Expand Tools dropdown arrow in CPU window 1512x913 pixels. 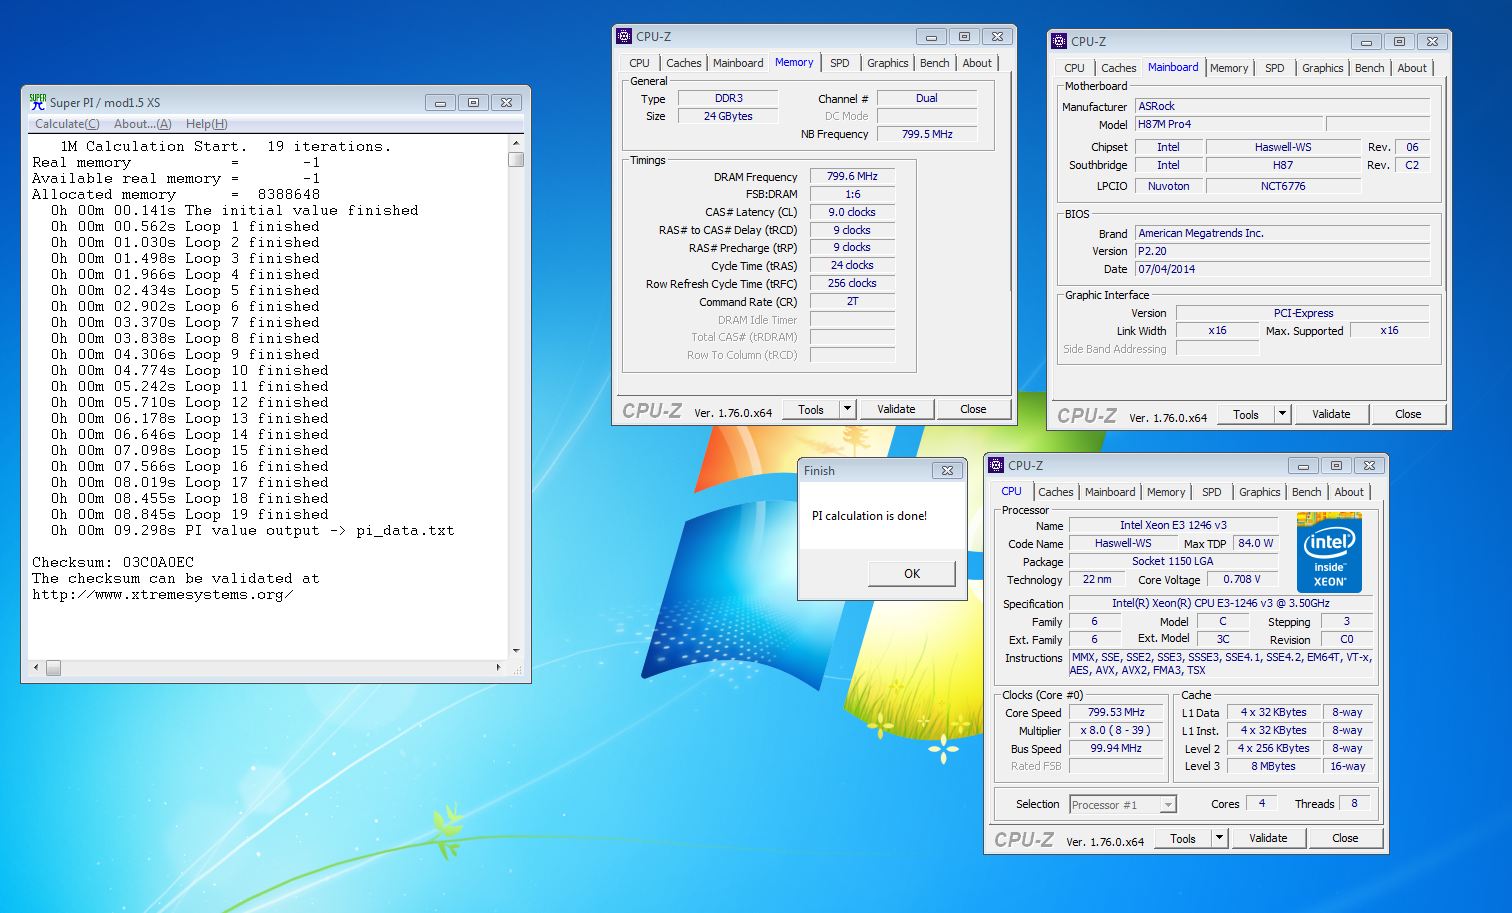click(1219, 838)
